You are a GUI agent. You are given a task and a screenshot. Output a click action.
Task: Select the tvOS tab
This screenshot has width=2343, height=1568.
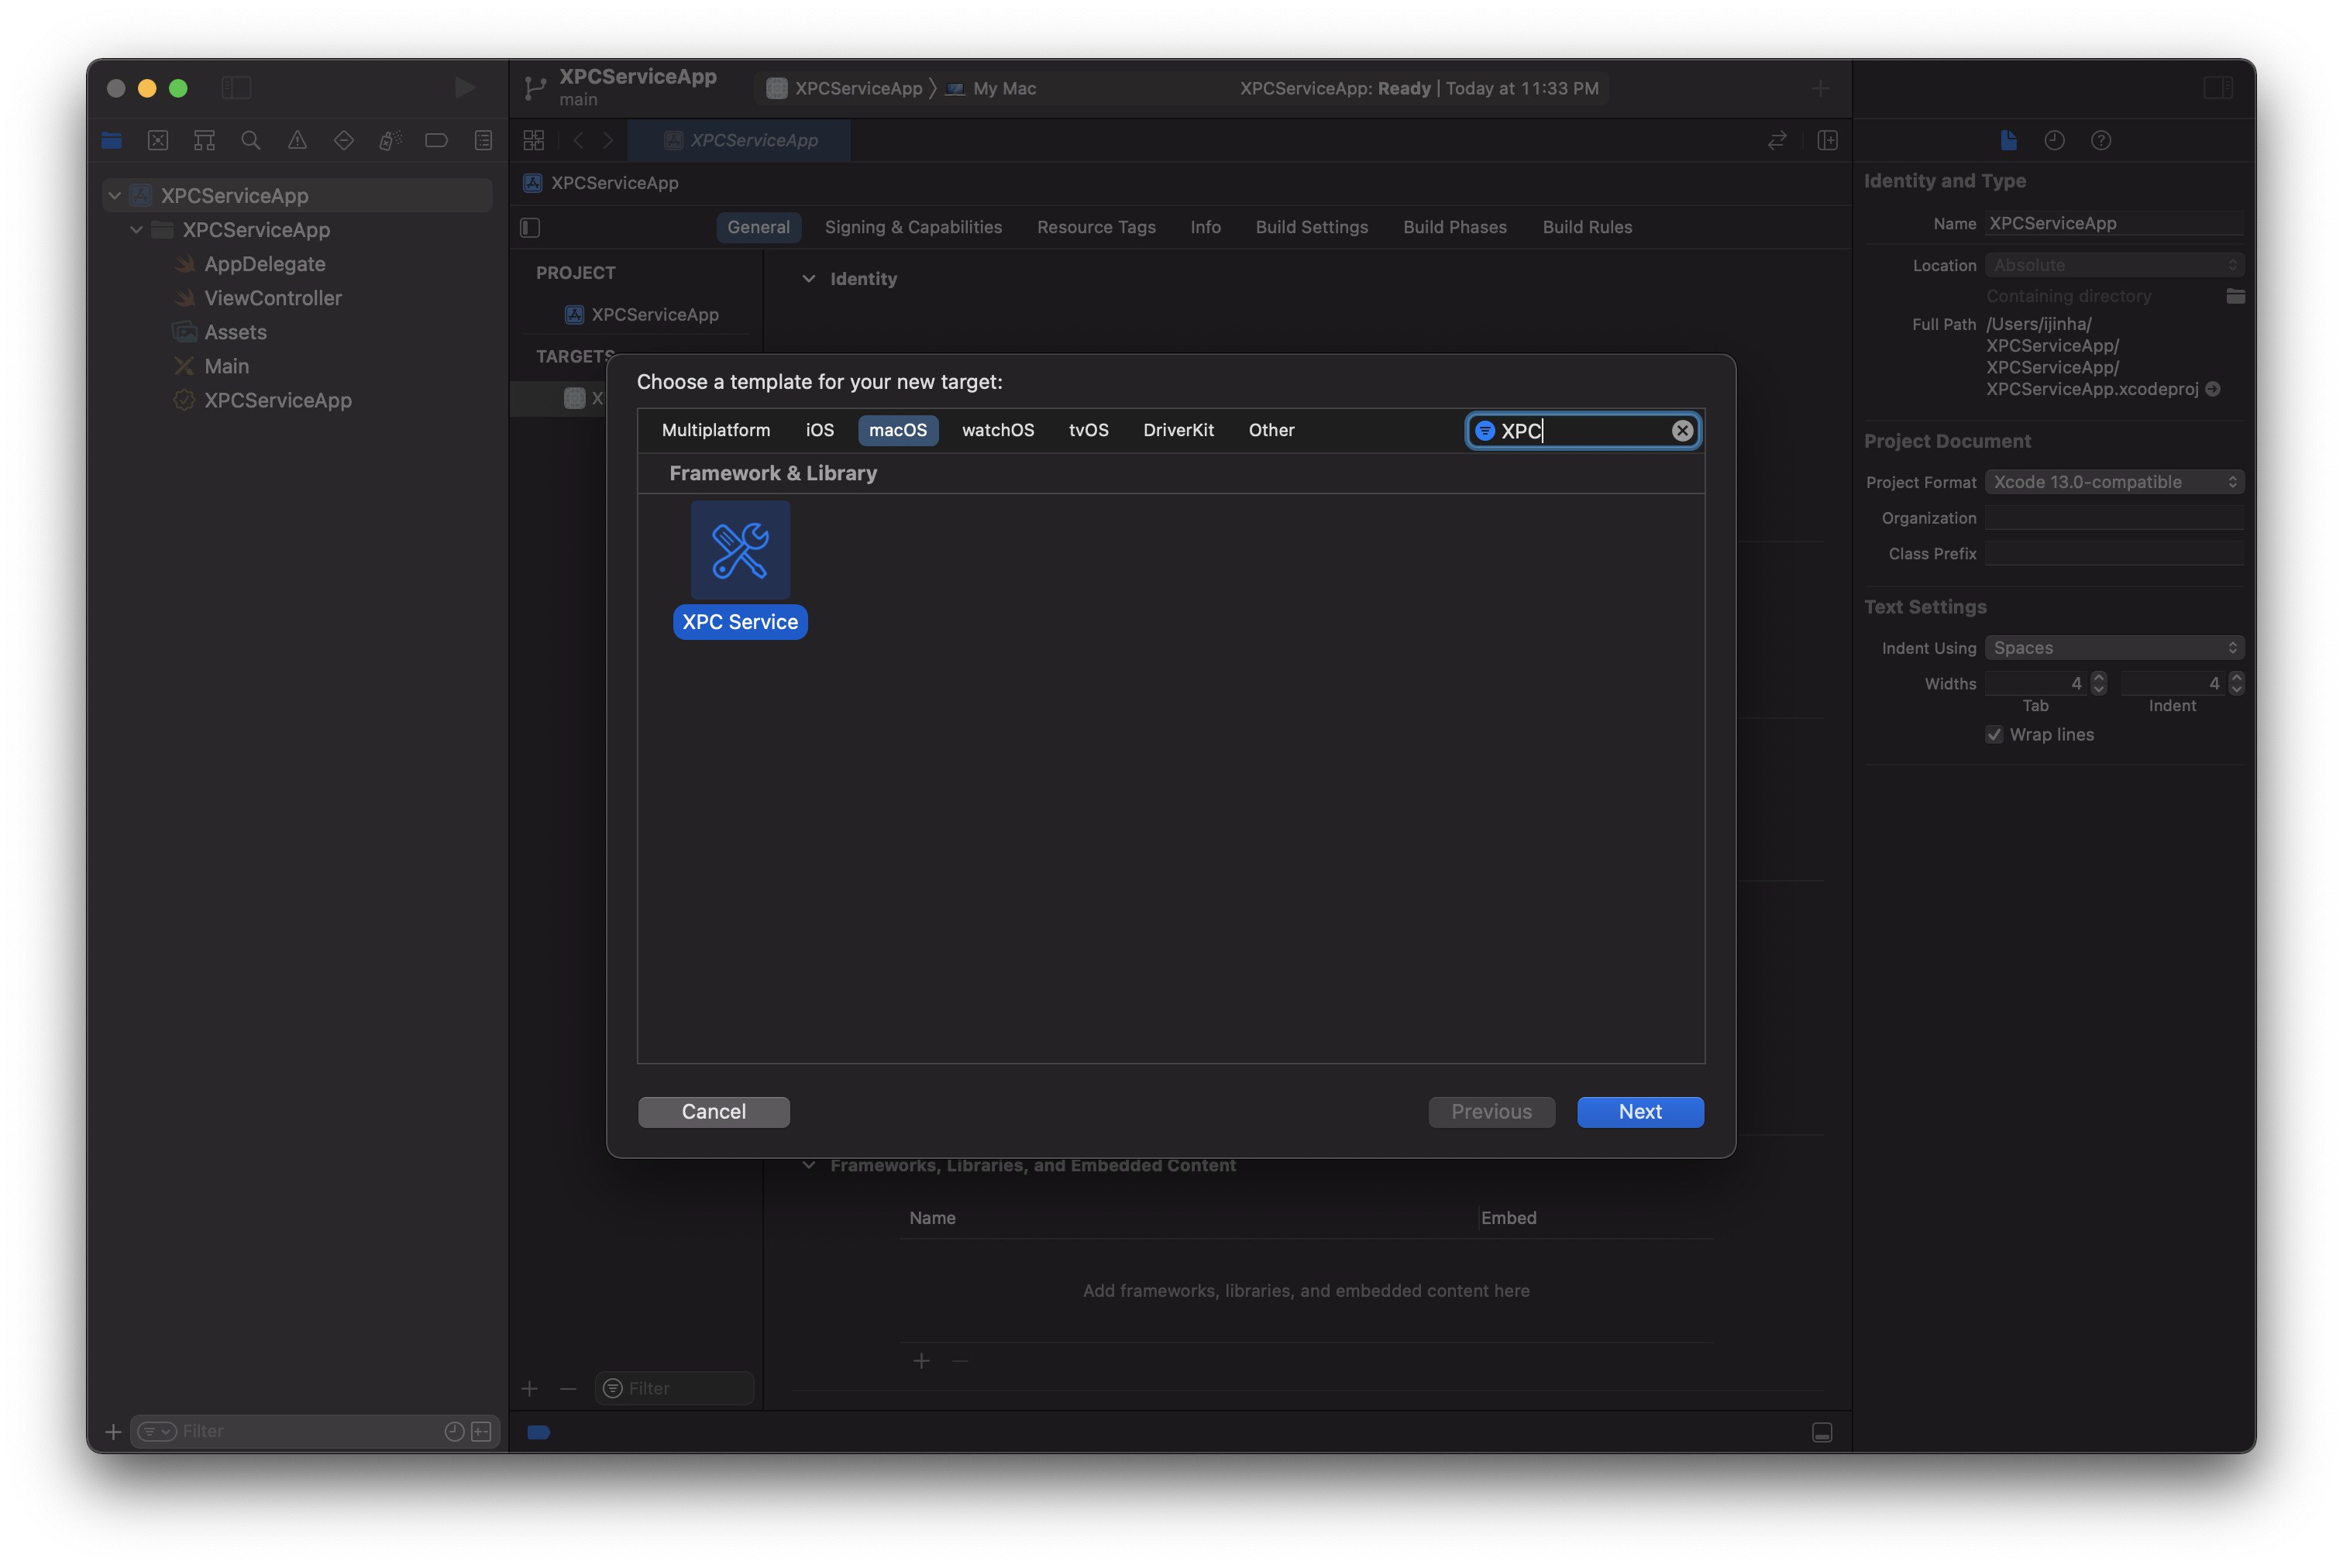1088,430
